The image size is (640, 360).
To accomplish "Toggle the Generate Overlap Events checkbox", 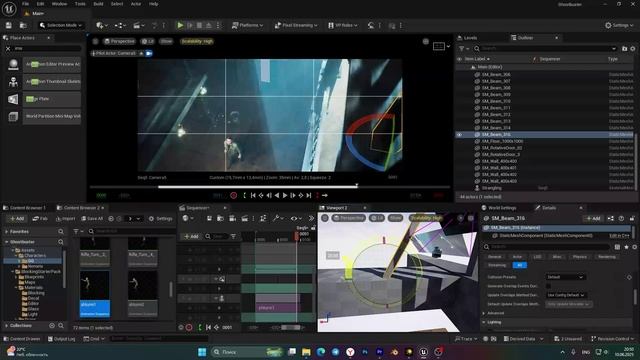I will tap(548, 286).
